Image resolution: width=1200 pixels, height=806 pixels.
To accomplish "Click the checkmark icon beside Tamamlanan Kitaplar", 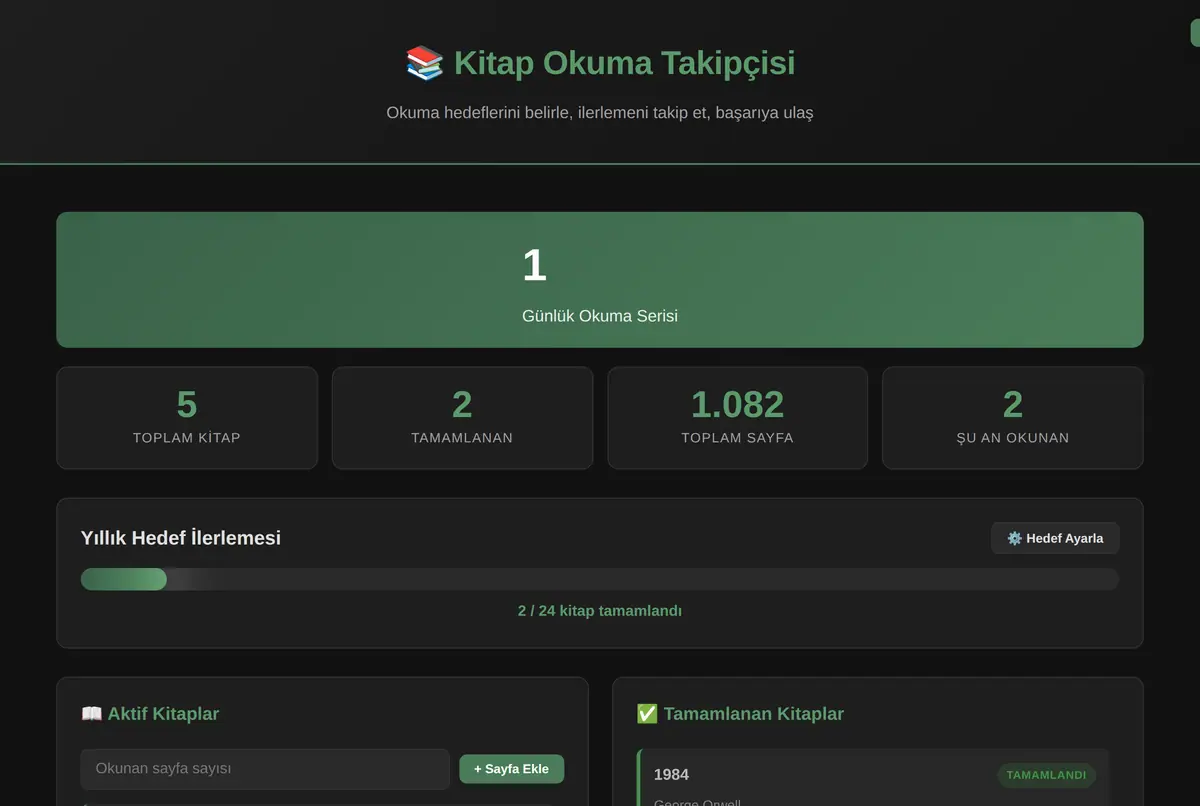I will (647, 714).
